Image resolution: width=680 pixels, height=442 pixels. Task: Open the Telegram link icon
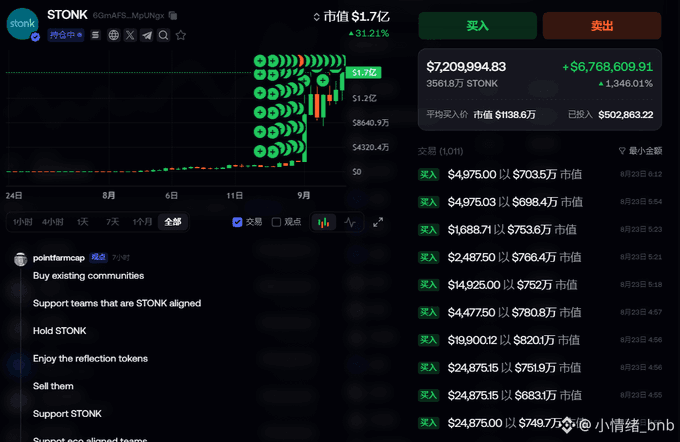click(147, 35)
